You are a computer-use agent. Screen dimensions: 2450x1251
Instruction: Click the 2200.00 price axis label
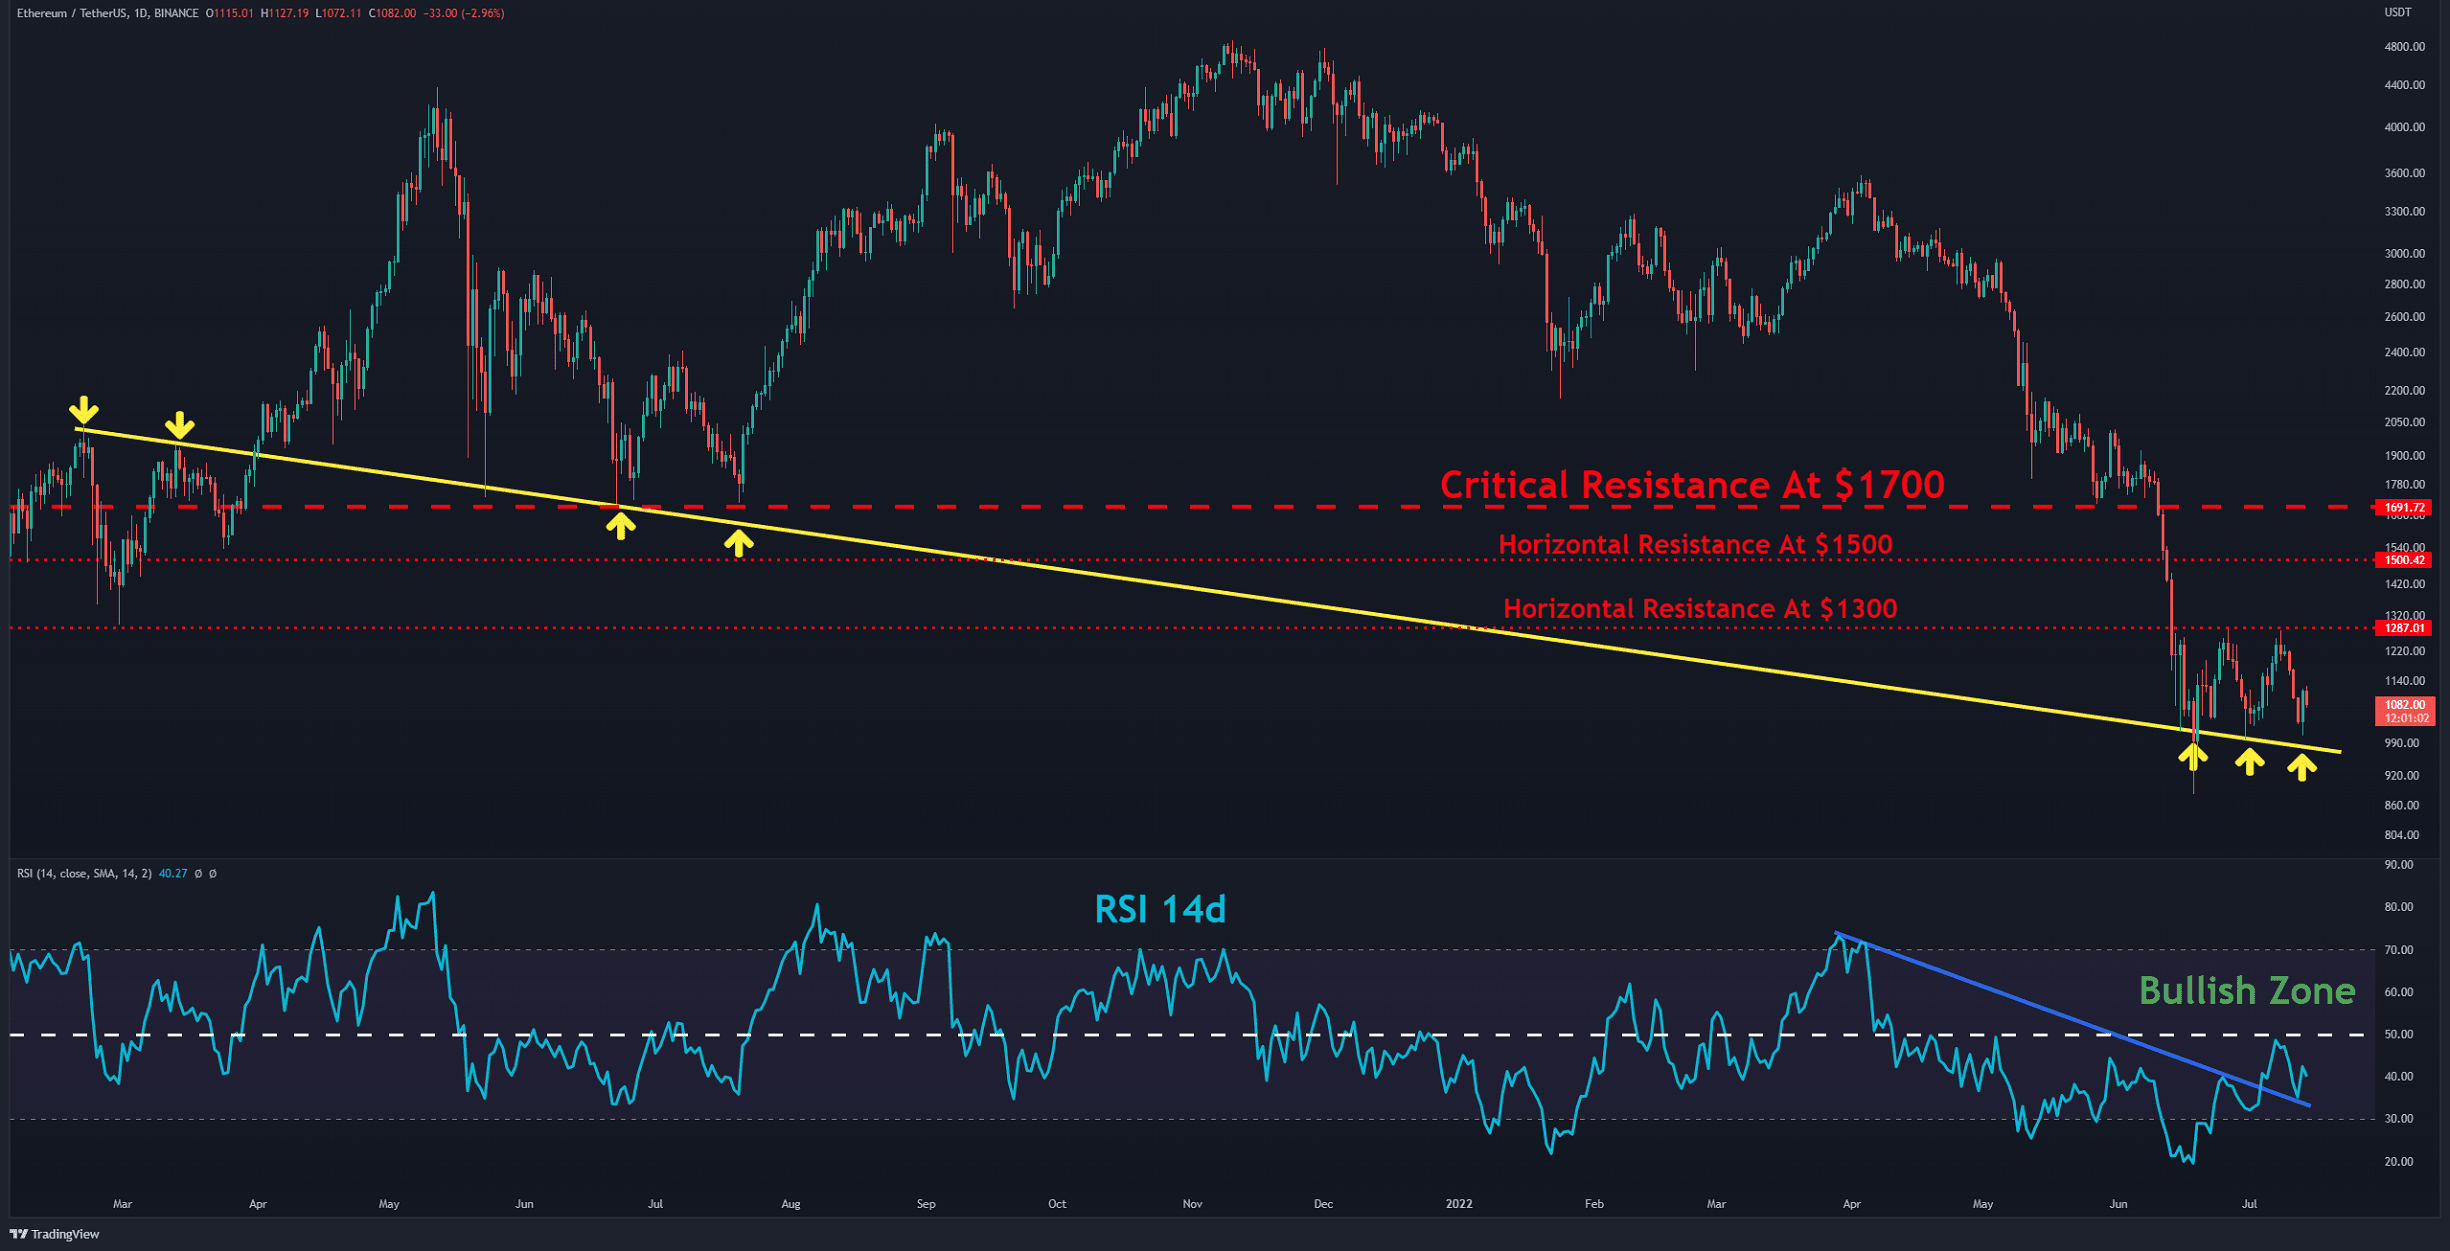pos(2404,390)
